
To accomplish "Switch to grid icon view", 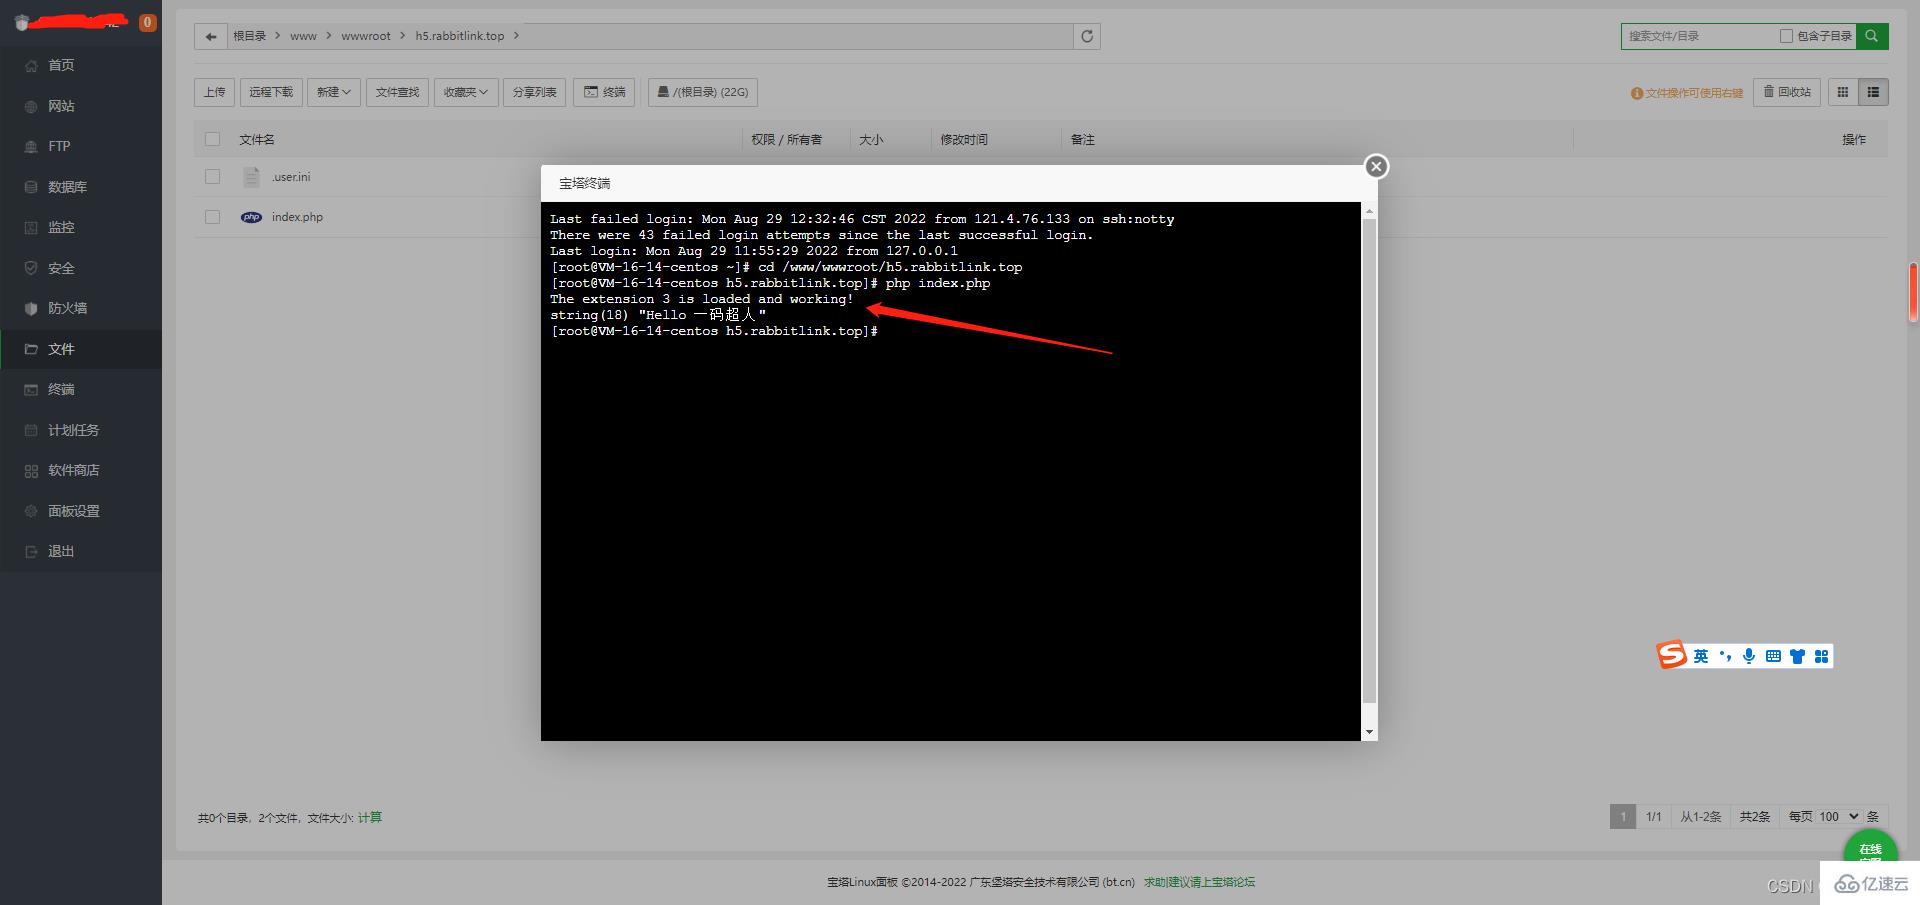I will (1843, 92).
